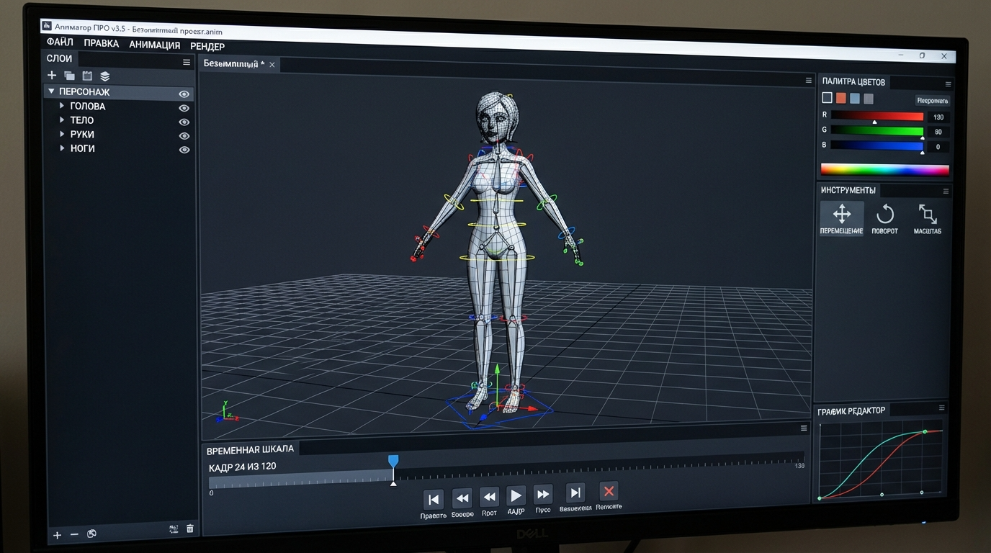
Task: Click the stacked layers icon in the Слои toolbar
Action: tap(105, 76)
